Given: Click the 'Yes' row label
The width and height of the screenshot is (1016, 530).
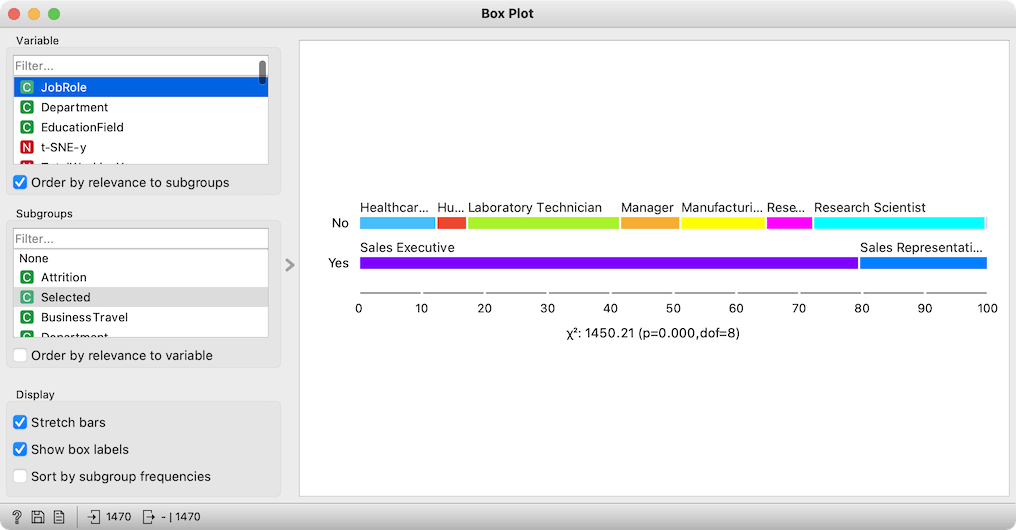Looking at the screenshot, I should pyautogui.click(x=338, y=263).
